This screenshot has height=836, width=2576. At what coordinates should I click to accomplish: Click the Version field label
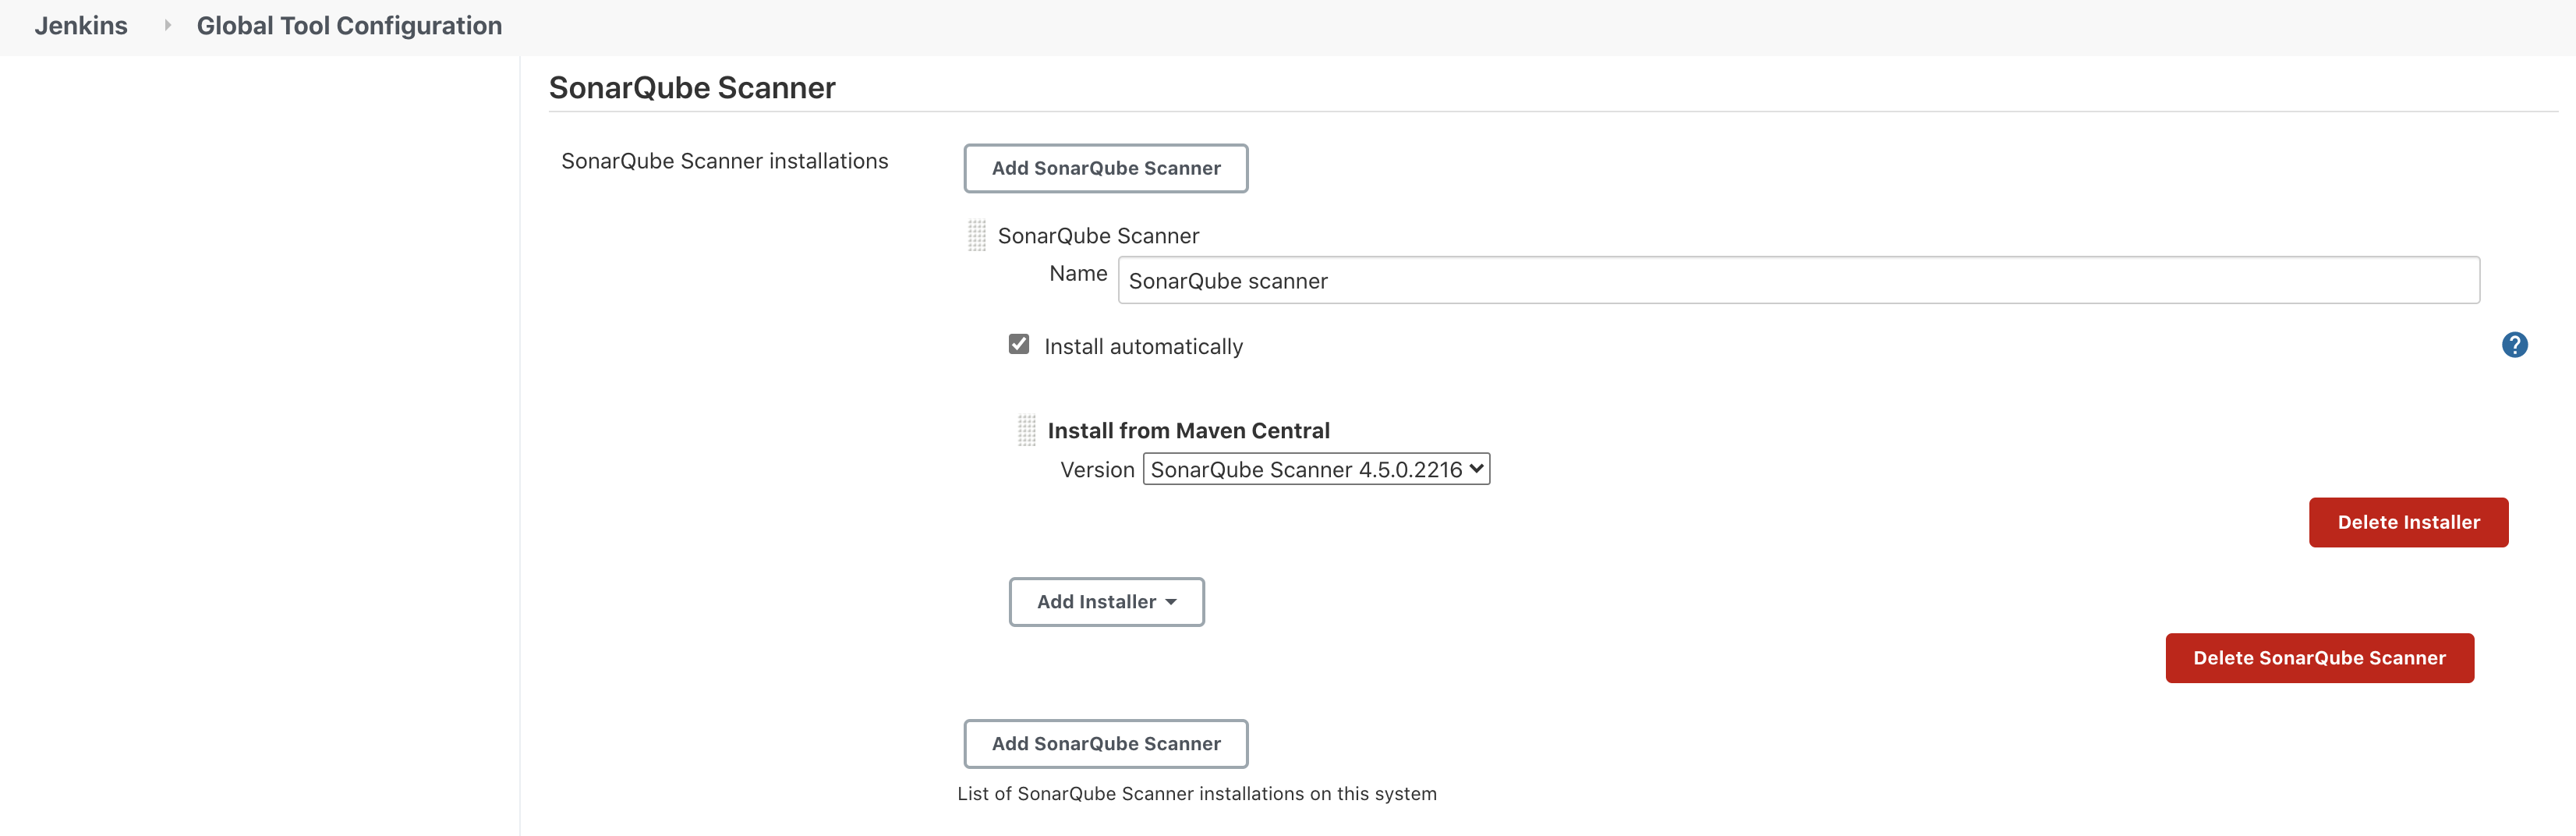tap(1097, 470)
